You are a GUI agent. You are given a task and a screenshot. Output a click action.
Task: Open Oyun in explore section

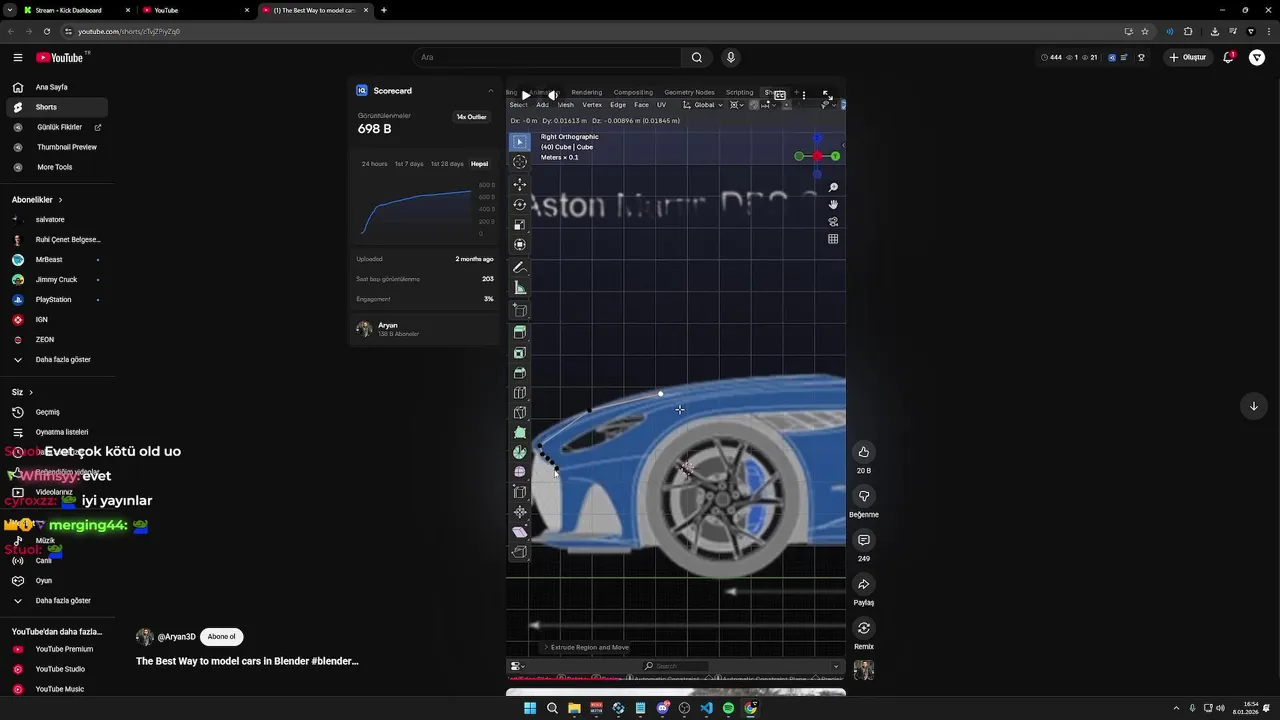pos(57,580)
